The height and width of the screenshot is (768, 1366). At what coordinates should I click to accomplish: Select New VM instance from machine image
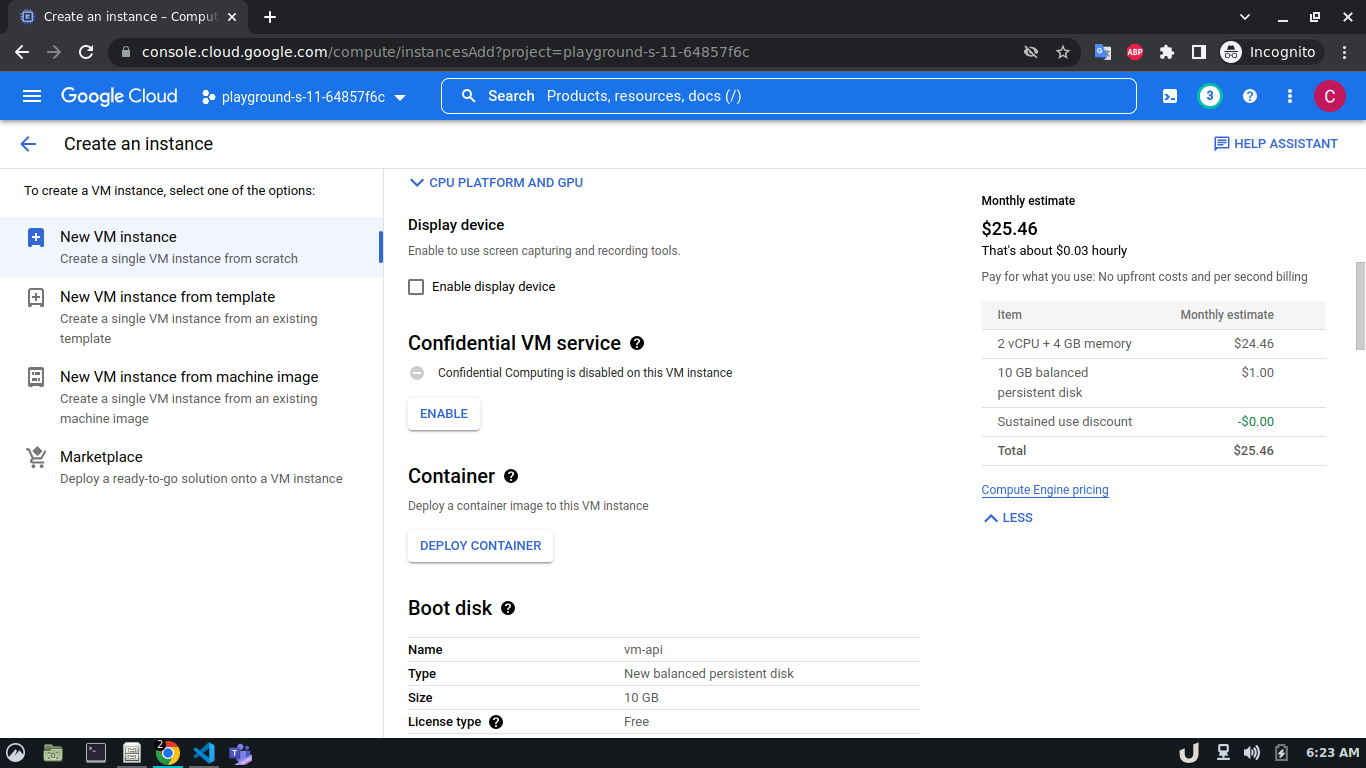click(x=191, y=397)
